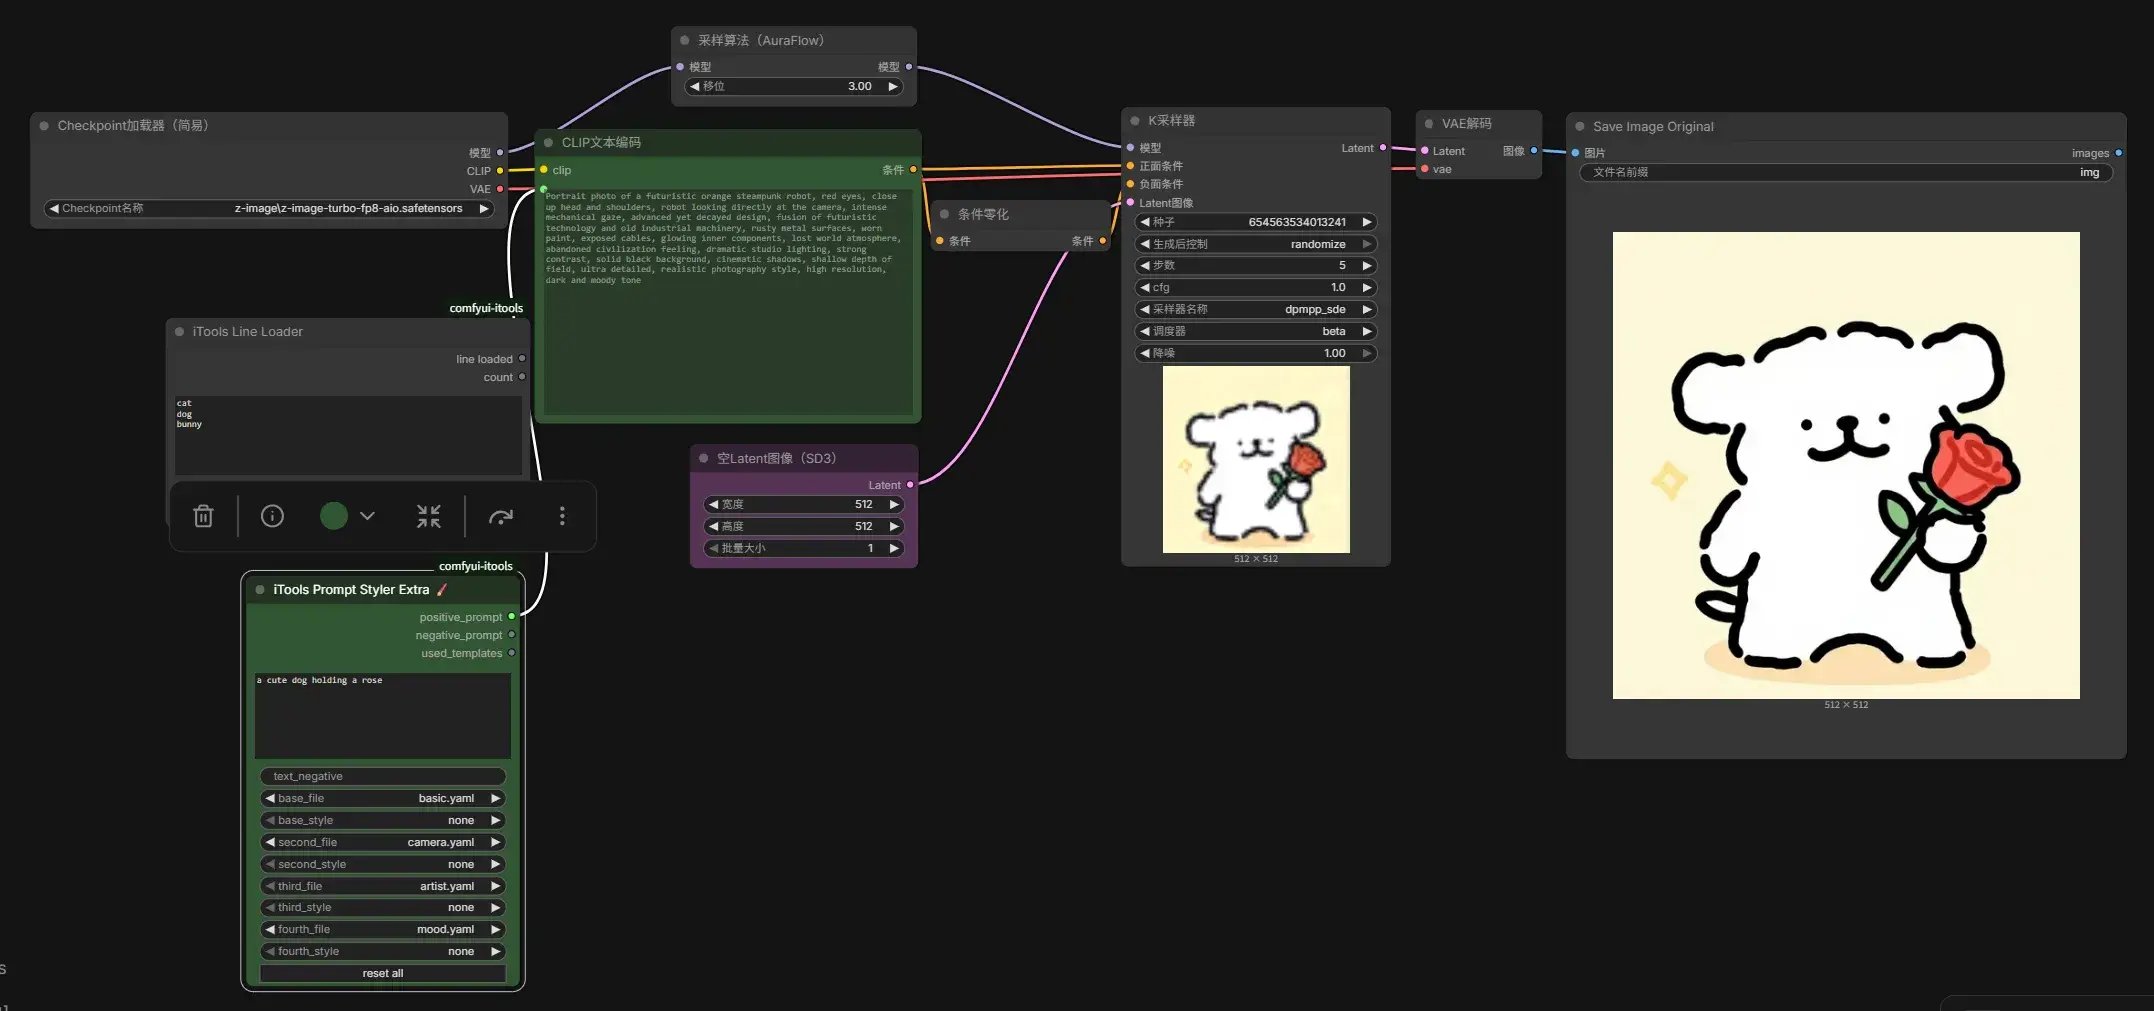Collapse Save Image Original node dot
This screenshot has height=1011, width=2154.
(1580, 127)
